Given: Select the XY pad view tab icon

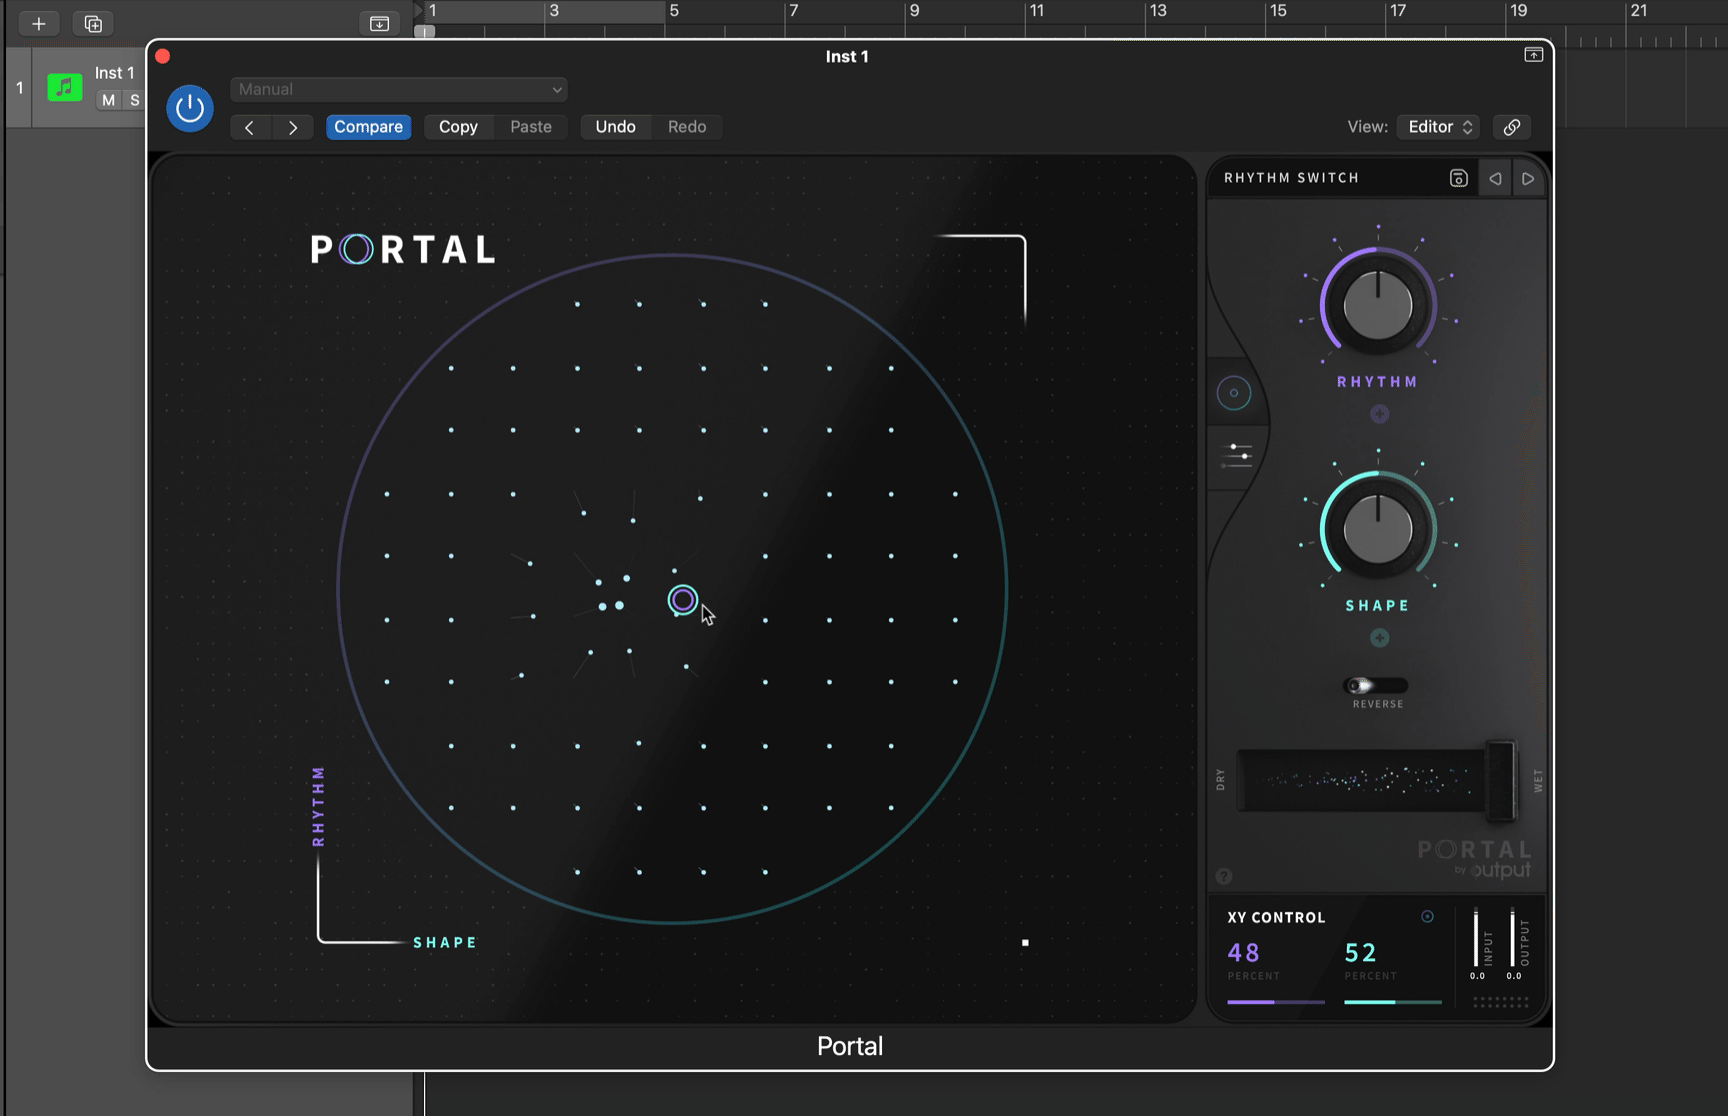Looking at the screenshot, I should 1235,392.
